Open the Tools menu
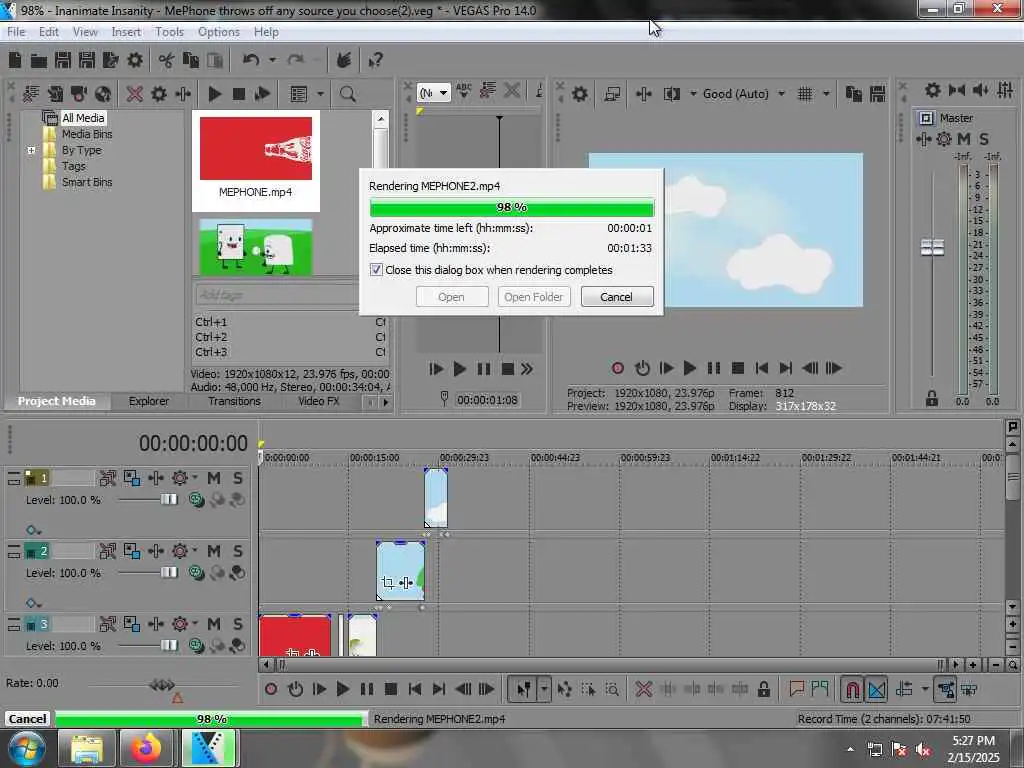The width and height of the screenshot is (1024, 768). click(x=169, y=31)
